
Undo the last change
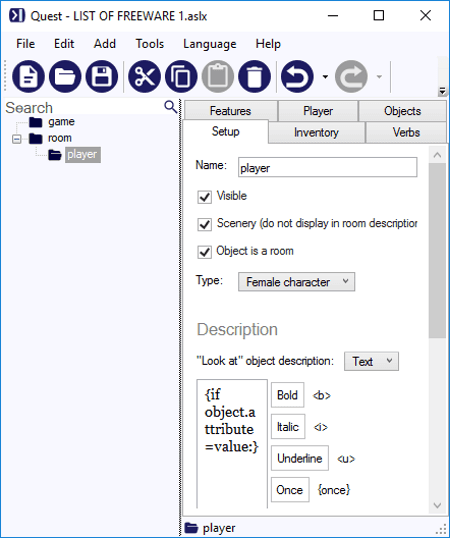click(x=297, y=77)
